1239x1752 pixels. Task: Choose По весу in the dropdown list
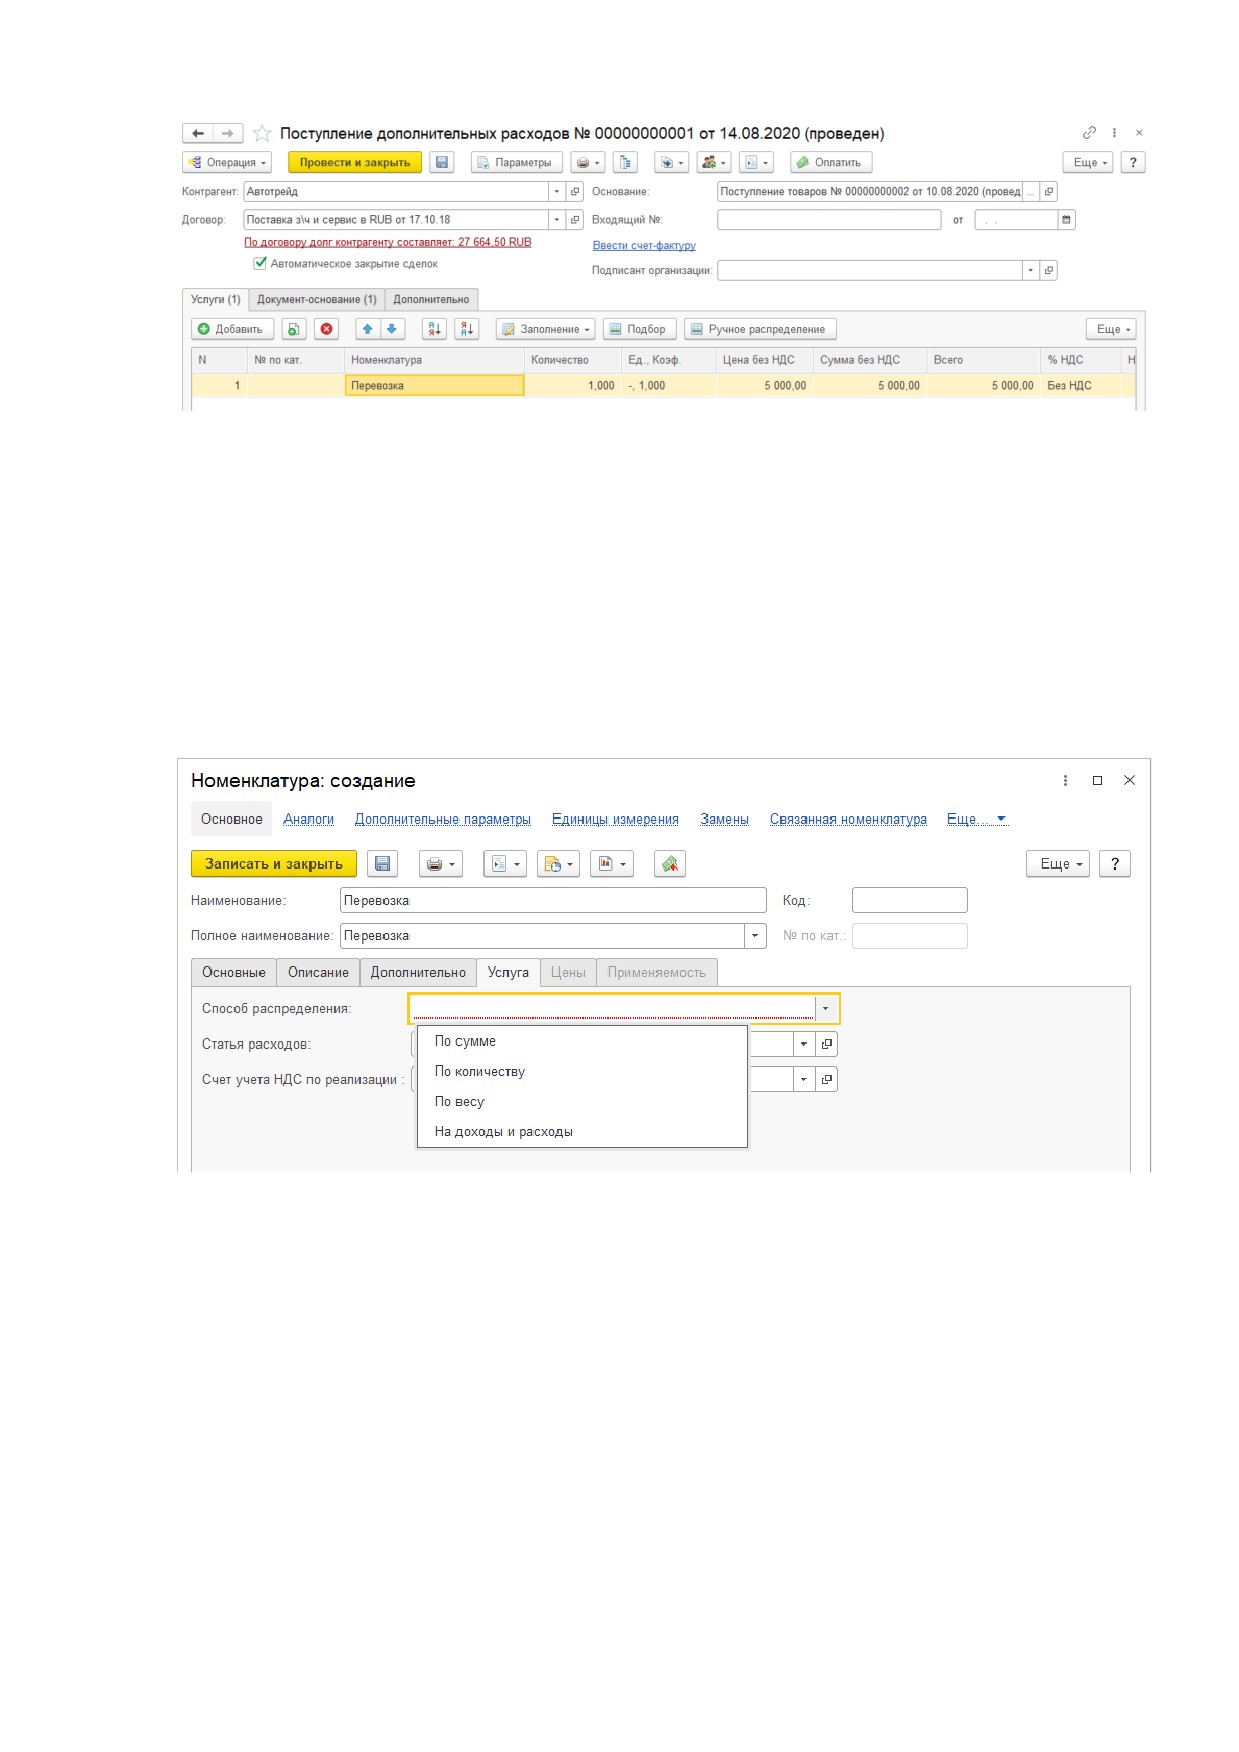582,1102
